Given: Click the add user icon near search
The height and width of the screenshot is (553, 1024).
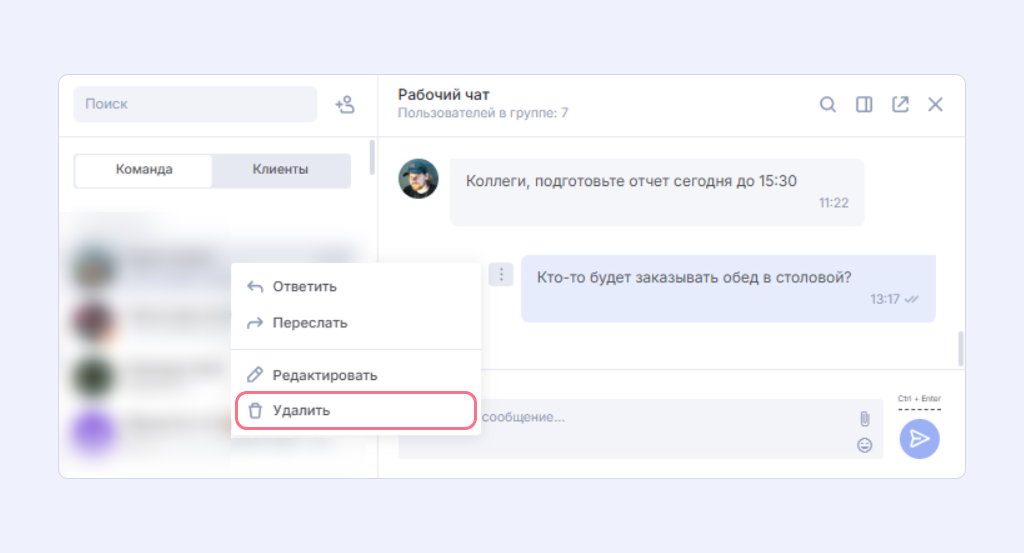Looking at the screenshot, I should [x=344, y=104].
